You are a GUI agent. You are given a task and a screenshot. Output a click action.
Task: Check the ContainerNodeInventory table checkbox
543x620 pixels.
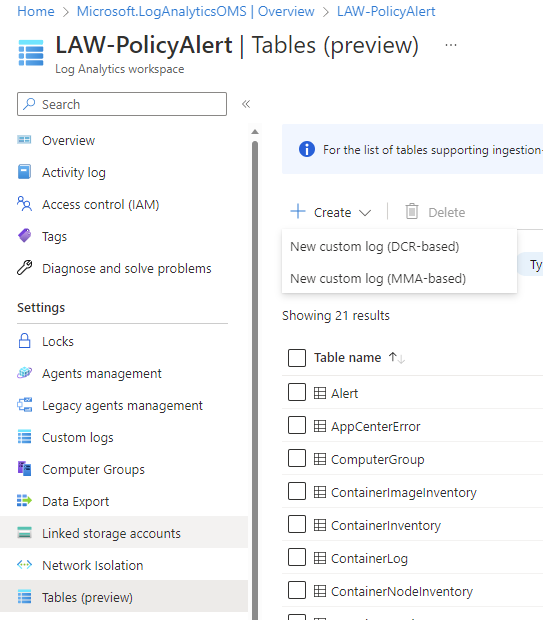point(297,590)
